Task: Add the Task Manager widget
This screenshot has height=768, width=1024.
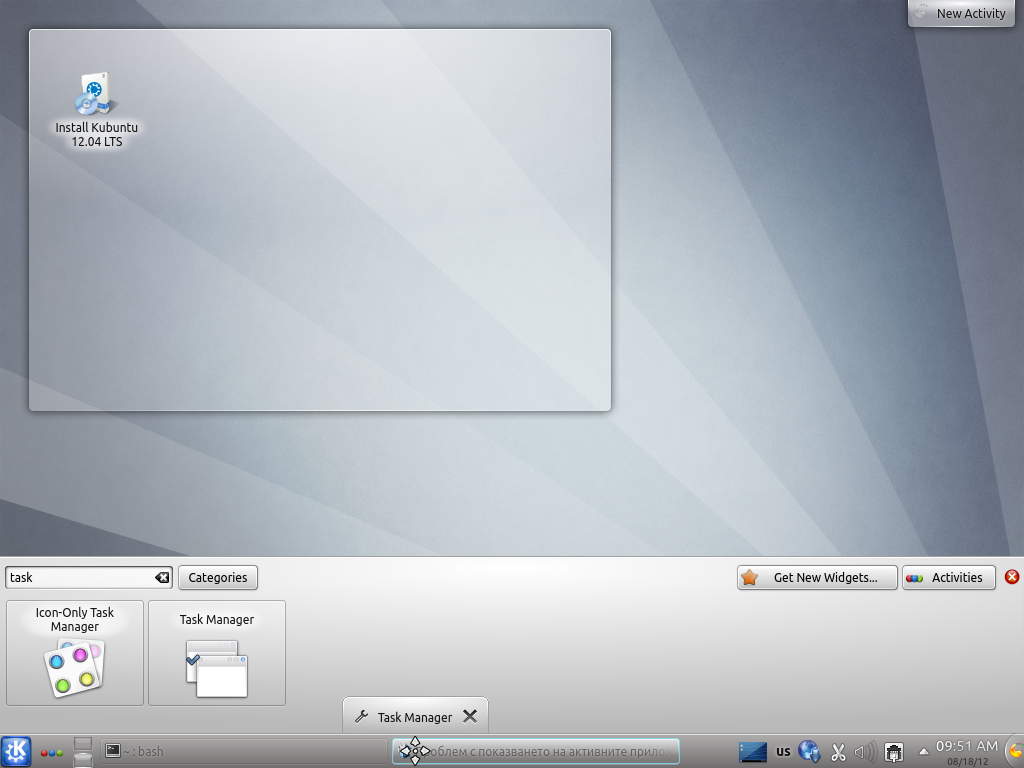Action: tap(217, 653)
